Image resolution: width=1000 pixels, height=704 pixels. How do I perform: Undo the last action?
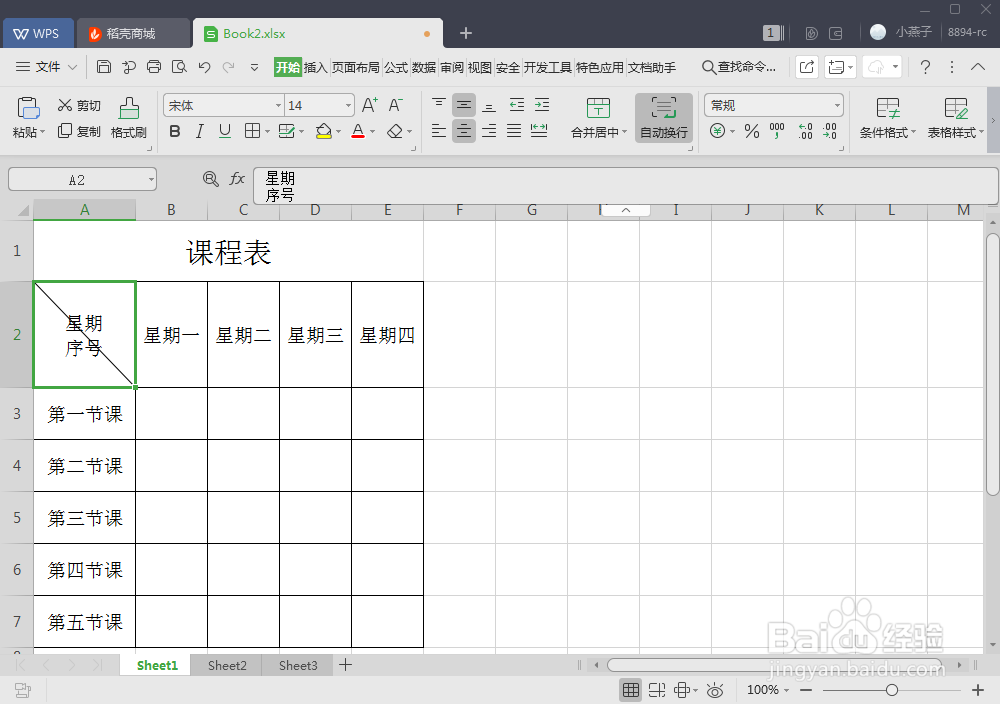(204, 67)
